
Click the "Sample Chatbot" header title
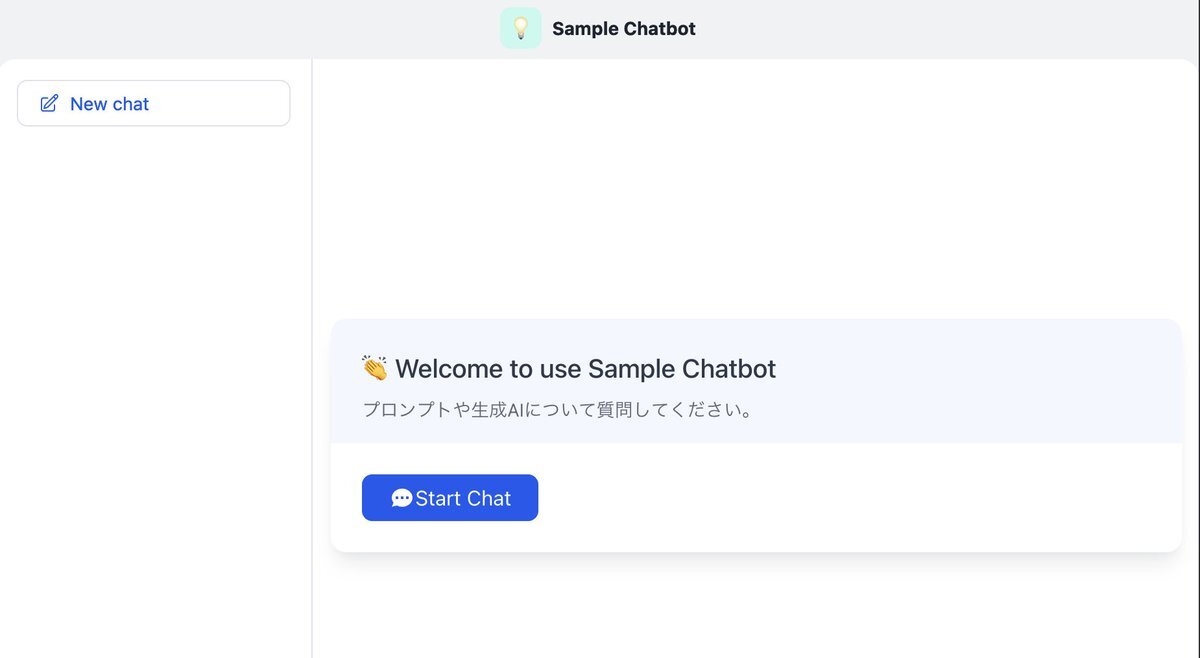(x=623, y=29)
